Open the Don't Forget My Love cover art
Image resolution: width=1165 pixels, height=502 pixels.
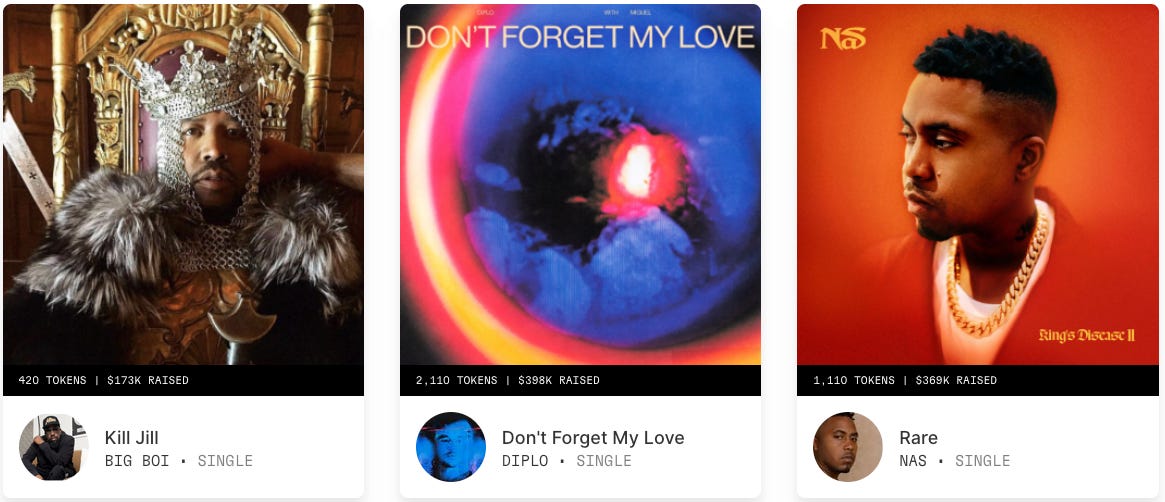(x=580, y=184)
